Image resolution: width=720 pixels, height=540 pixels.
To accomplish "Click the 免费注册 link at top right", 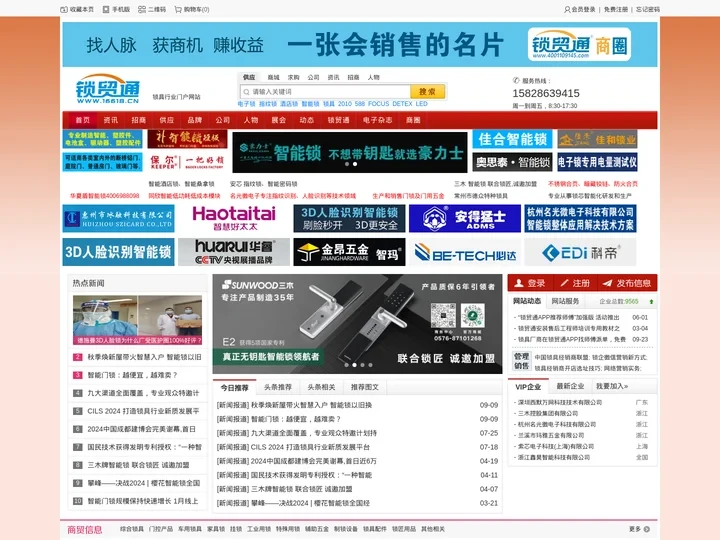I will coord(615,9).
